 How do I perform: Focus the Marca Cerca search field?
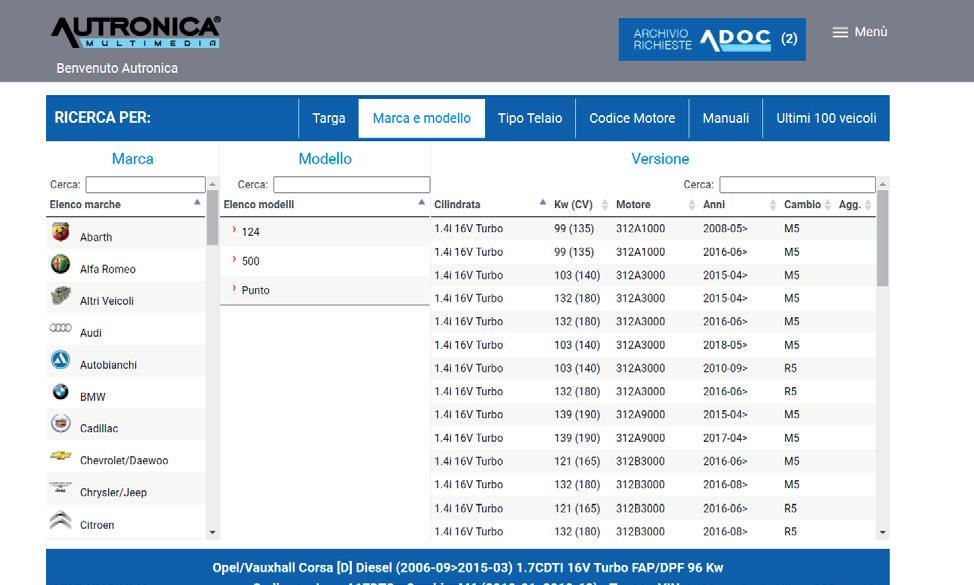[145, 184]
